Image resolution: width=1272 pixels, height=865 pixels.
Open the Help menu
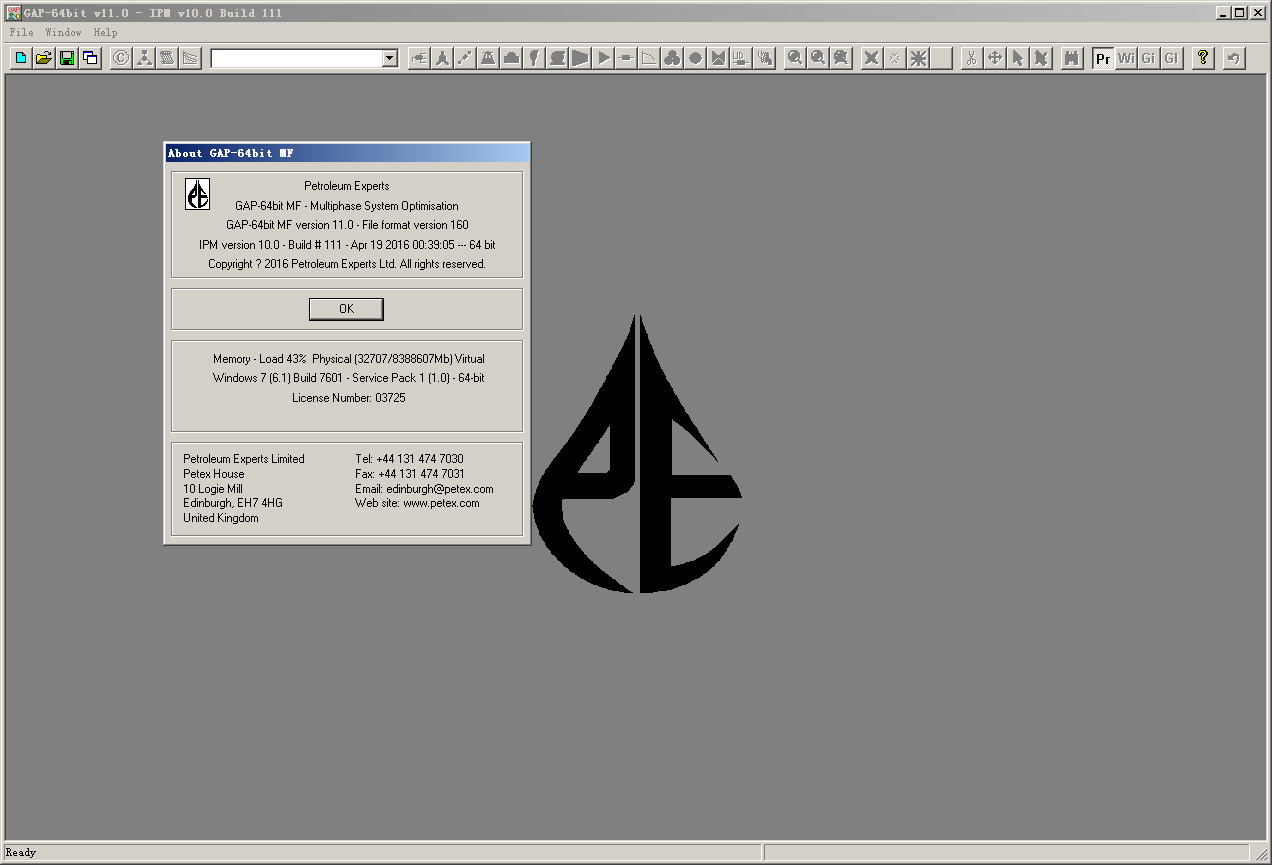pyautogui.click(x=105, y=32)
